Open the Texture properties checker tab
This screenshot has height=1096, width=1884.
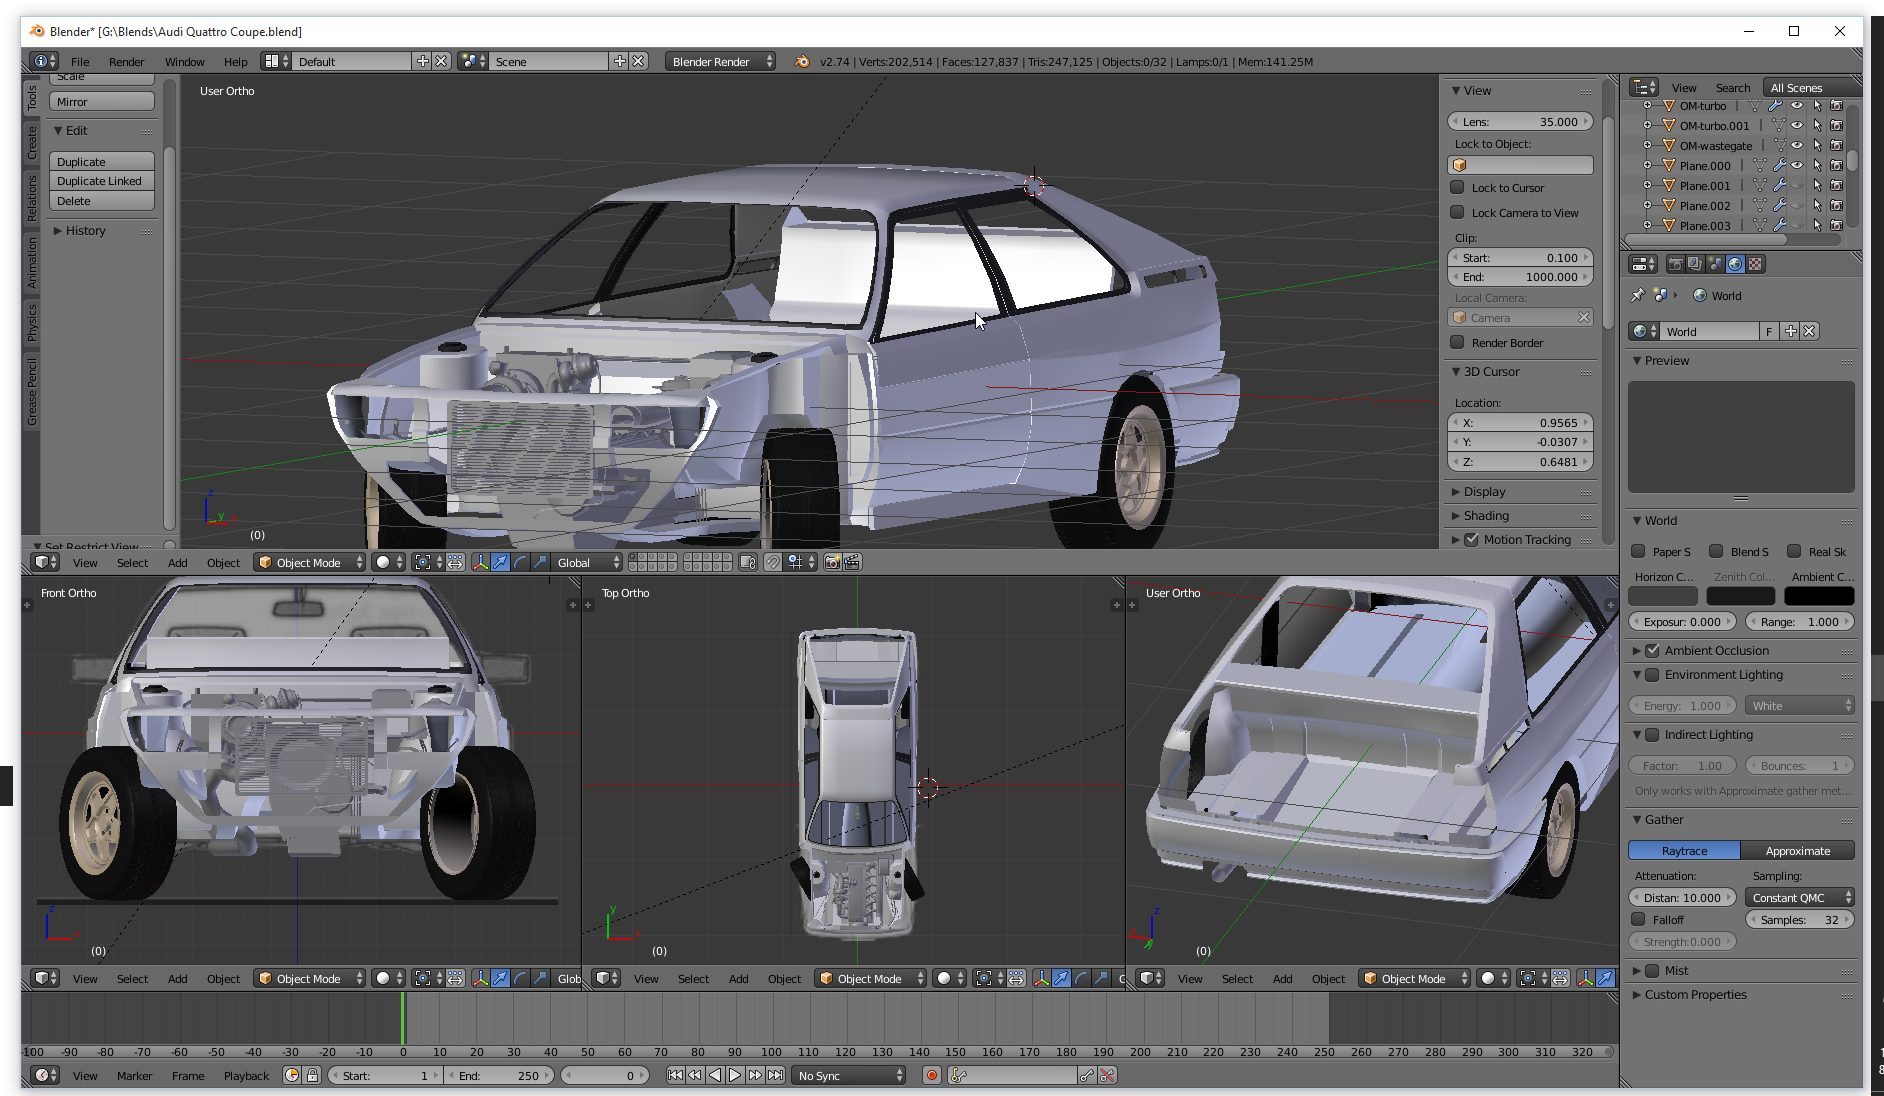tap(1755, 264)
